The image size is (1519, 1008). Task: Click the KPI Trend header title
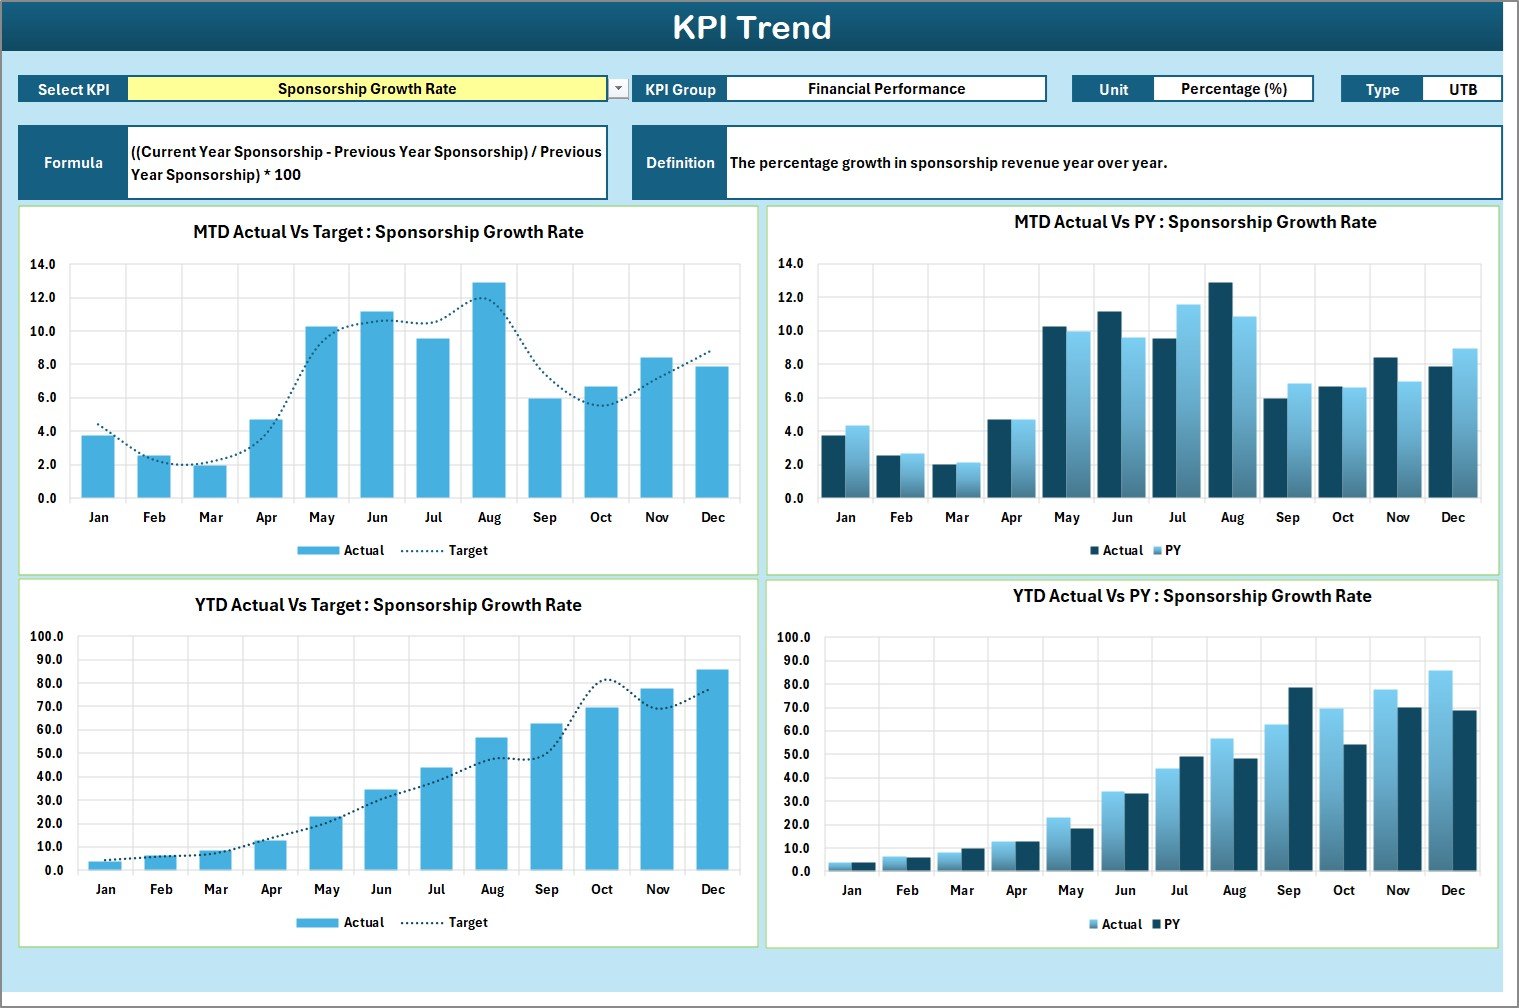pos(752,27)
